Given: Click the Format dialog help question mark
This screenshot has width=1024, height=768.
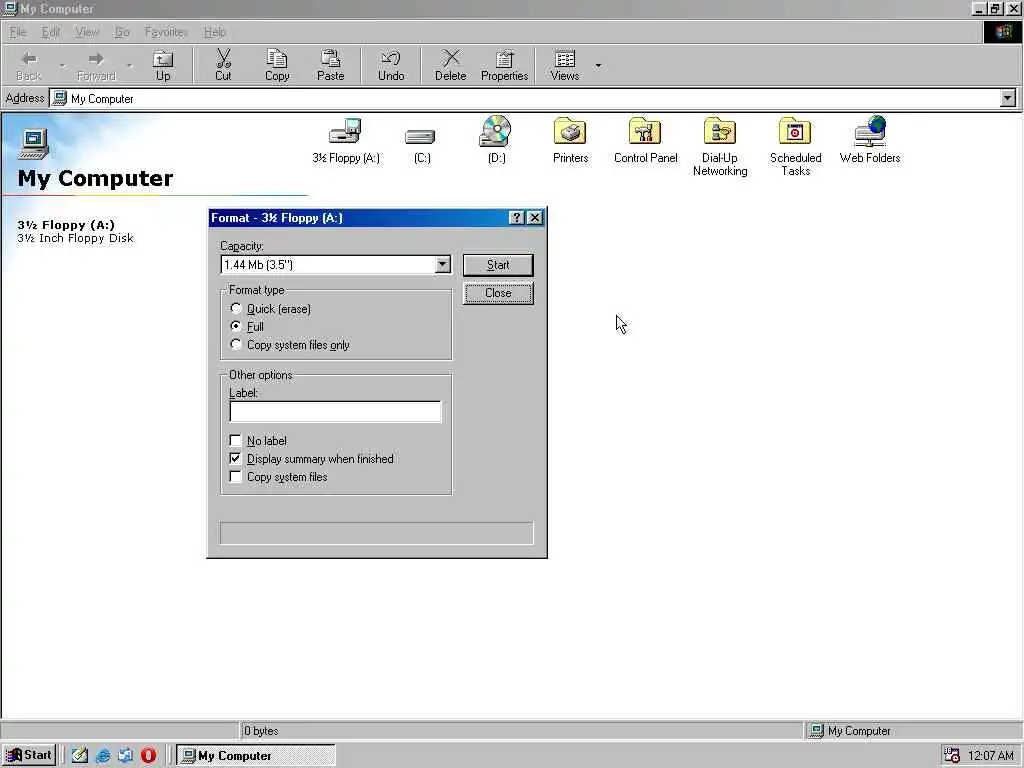Looking at the screenshot, I should (x=516, y=217).
